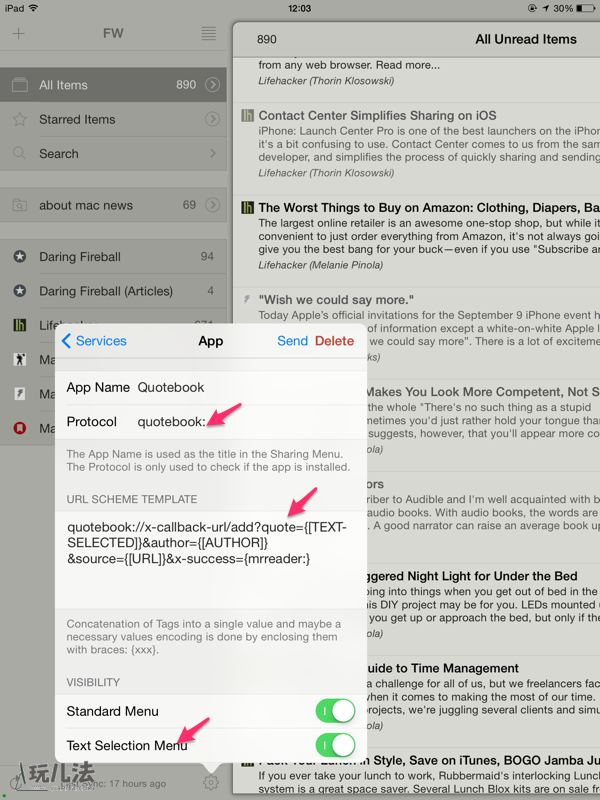Check the battery indicator in the status bar

[587, 8]
